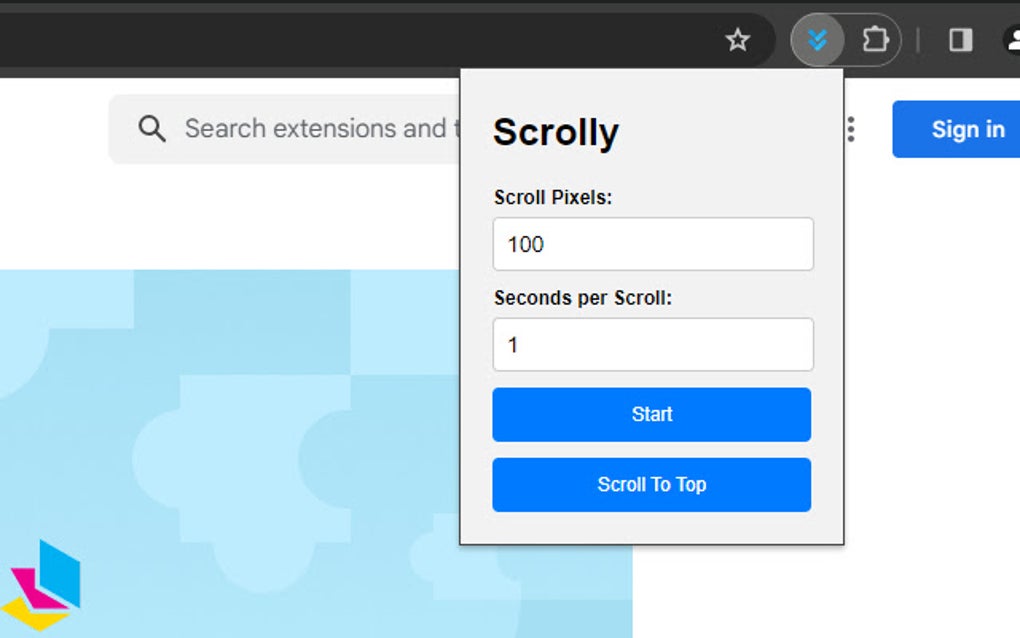Click the Scrolly popup title
This screenshot has height=638, width=1020.
coord(556,131)
